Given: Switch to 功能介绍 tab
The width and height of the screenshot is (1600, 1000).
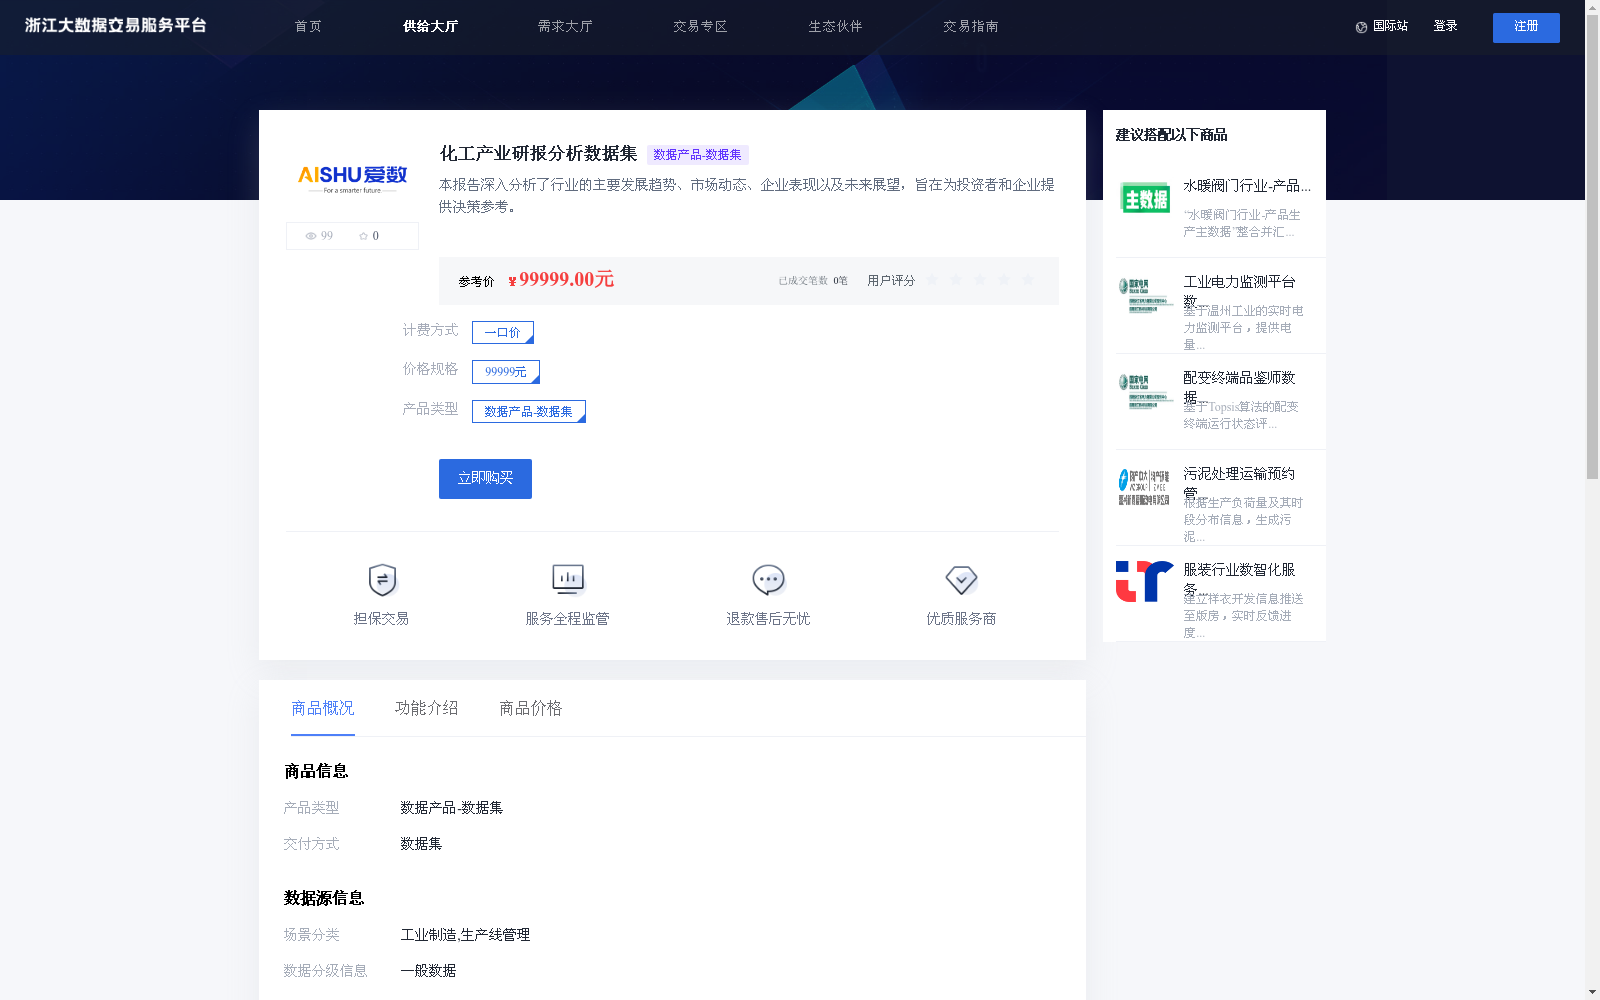Looking at the screenshot, I should pos(427,708).
